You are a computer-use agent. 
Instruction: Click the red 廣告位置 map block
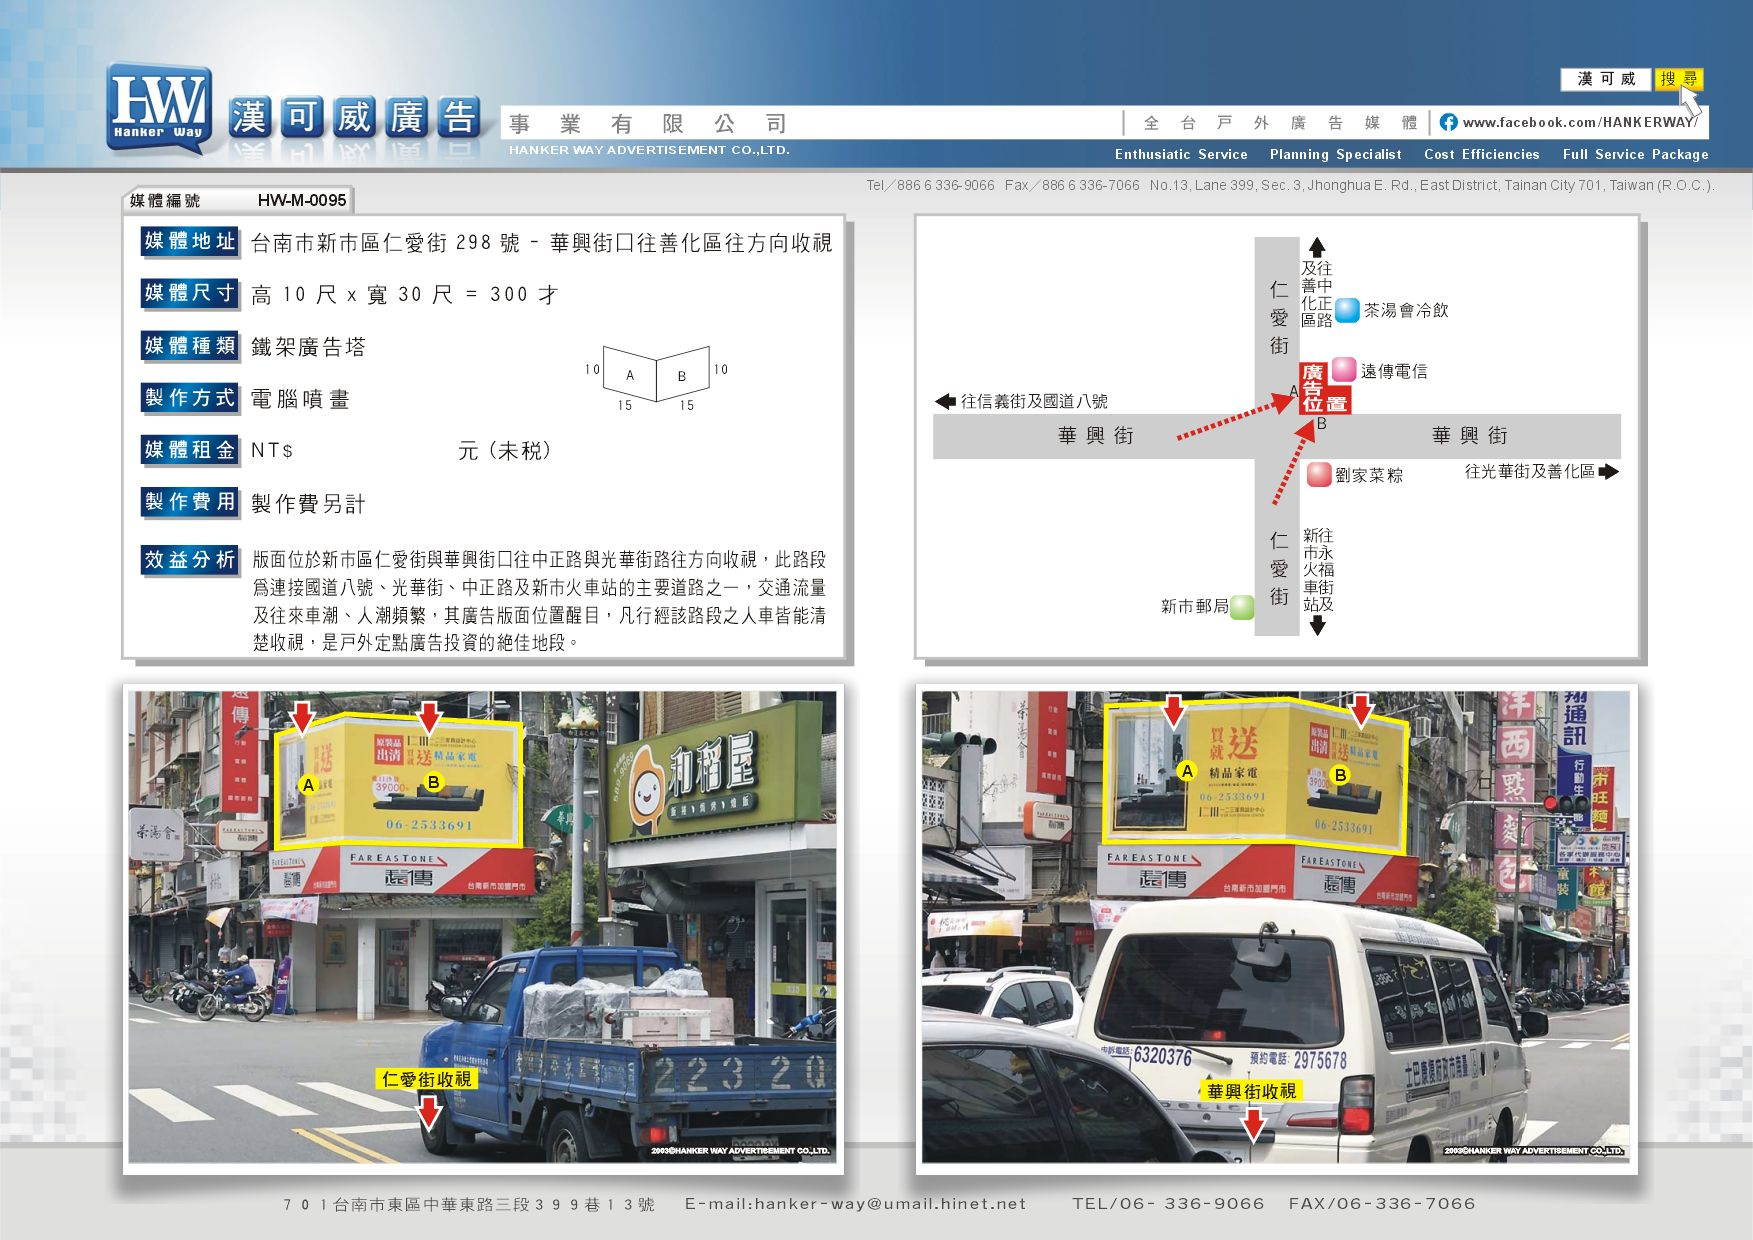click(x=1325, y=388)
